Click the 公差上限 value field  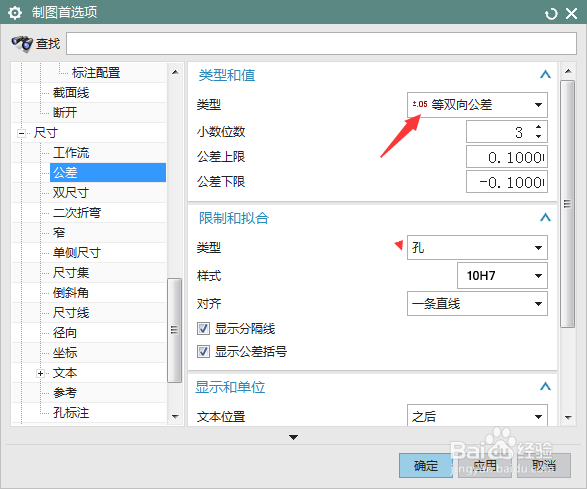click(507, 157)
